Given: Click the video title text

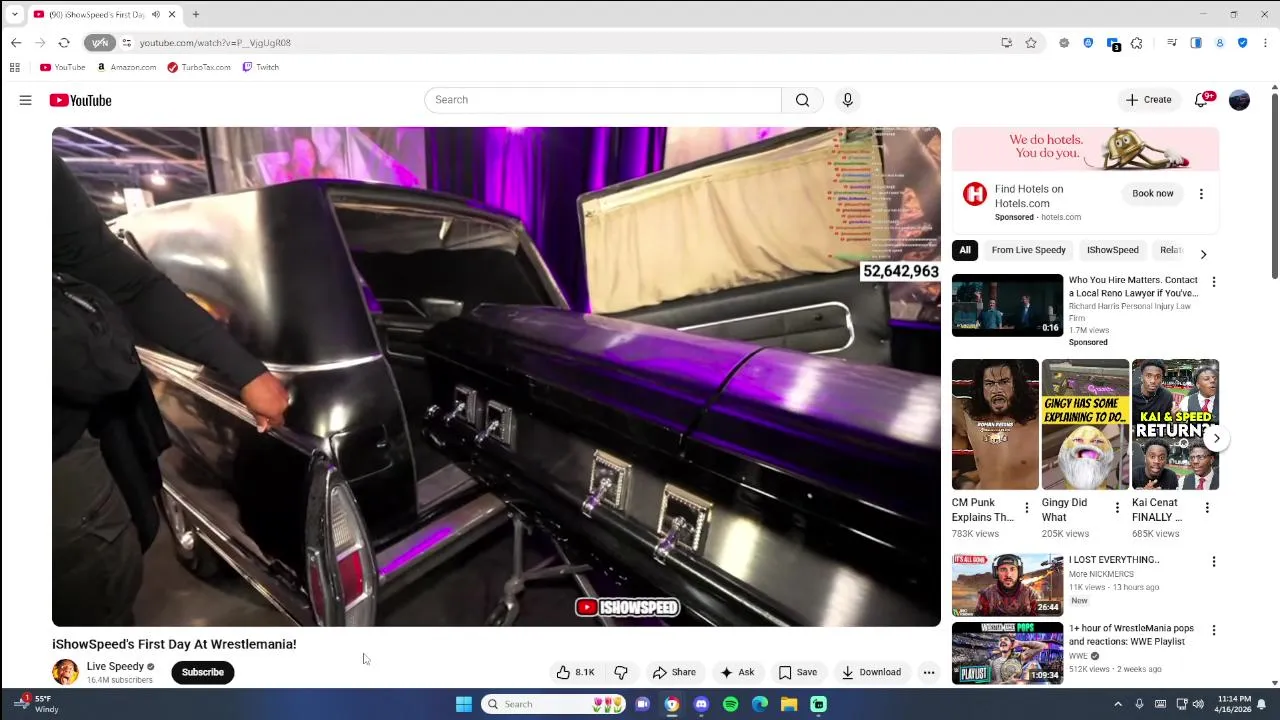Looking at the screenshot, I should click(174, 644).
